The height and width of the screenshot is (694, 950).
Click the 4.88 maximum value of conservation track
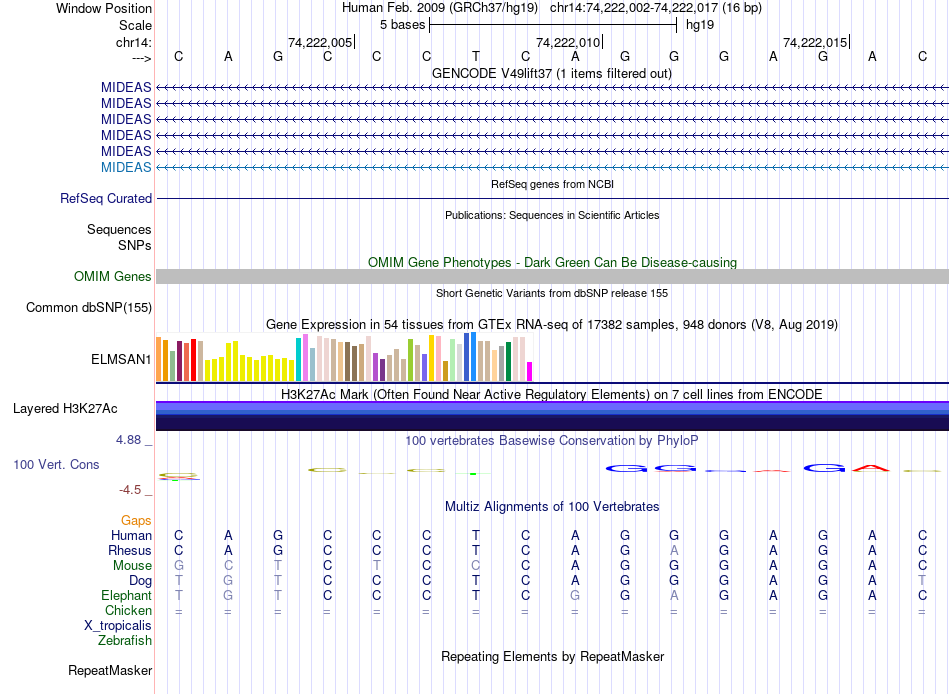click(x=128, y=440)
